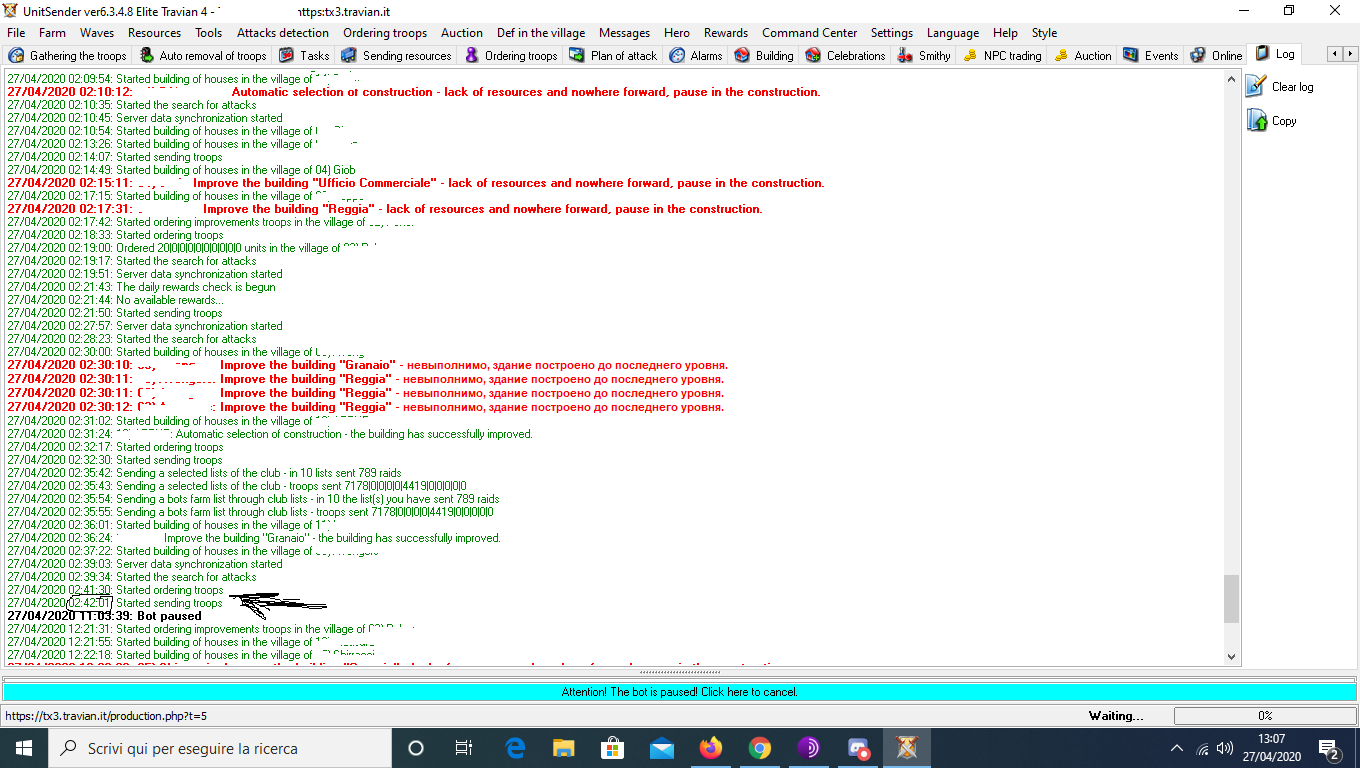Click the Auto removal of troops tab icon
This screenshot has width=1360, height=768.
pos(147,56)
